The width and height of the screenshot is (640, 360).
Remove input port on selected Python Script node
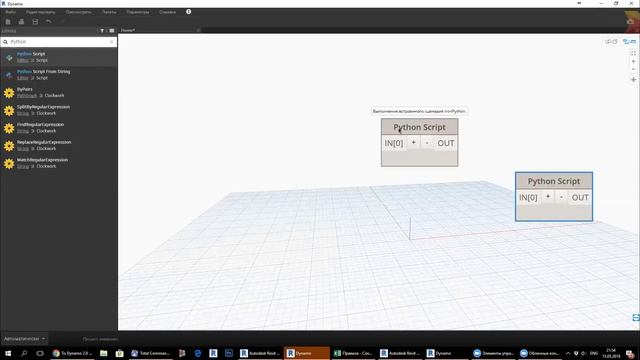click(561, 197)
